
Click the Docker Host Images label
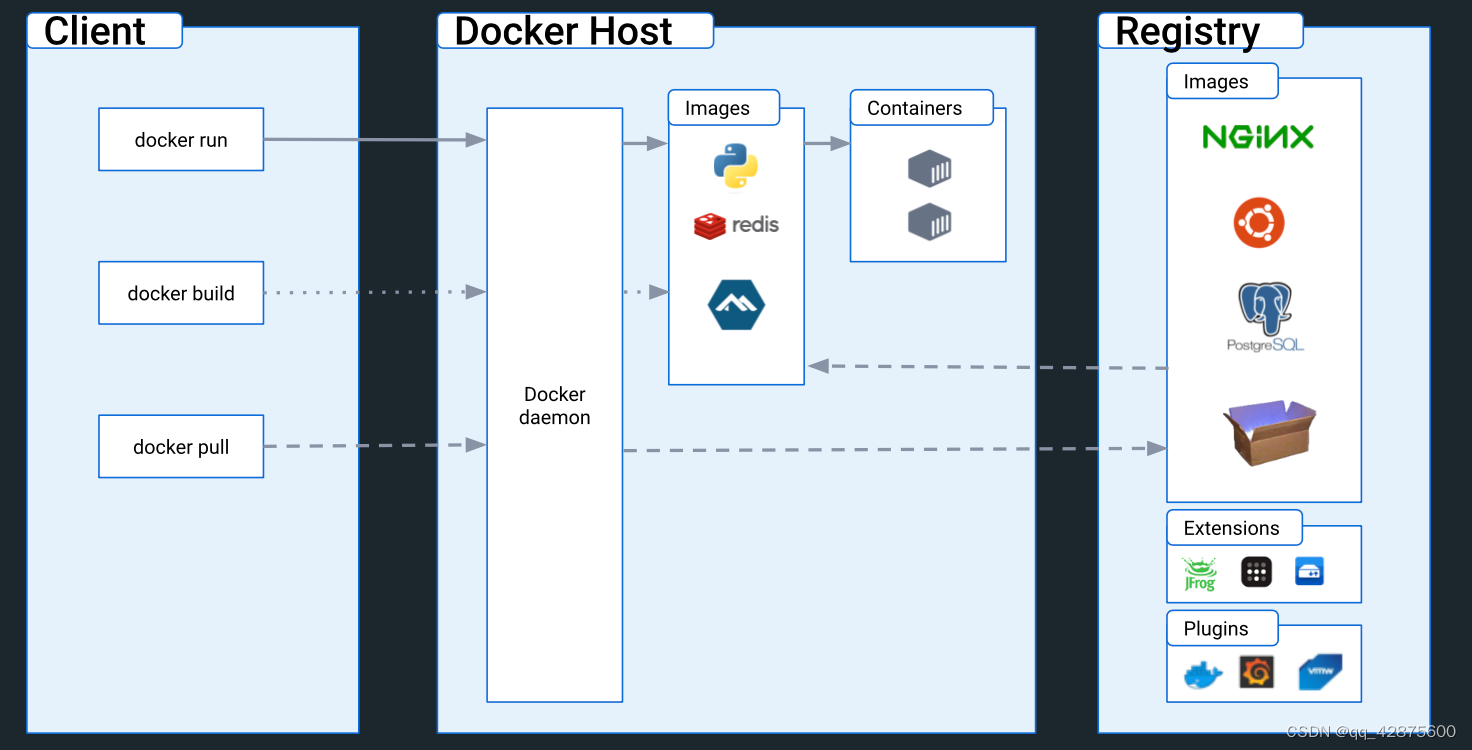pos(724,108)
